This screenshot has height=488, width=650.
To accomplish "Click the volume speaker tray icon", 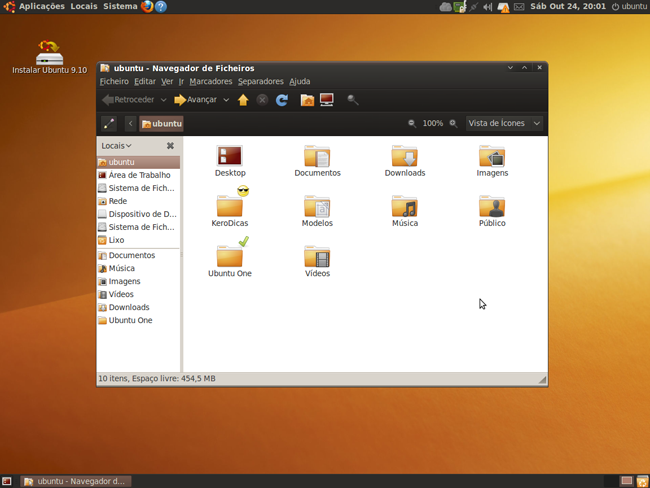I will 488,7.
